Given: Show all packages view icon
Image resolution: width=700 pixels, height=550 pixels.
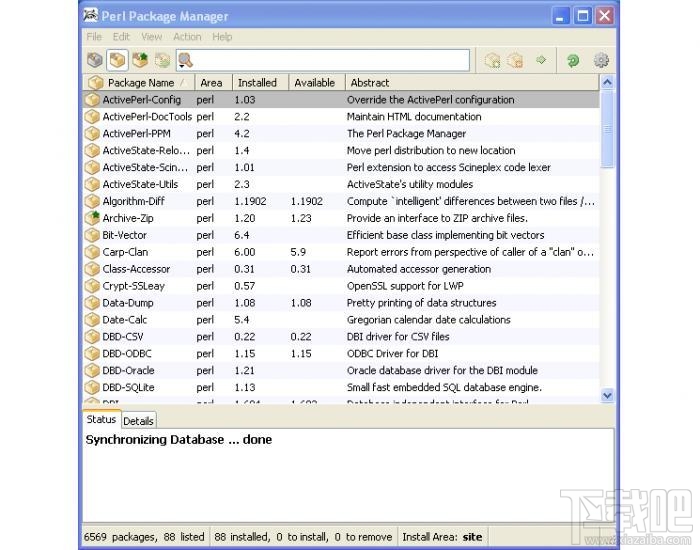Looking at the screenshot, I should 95,60.
